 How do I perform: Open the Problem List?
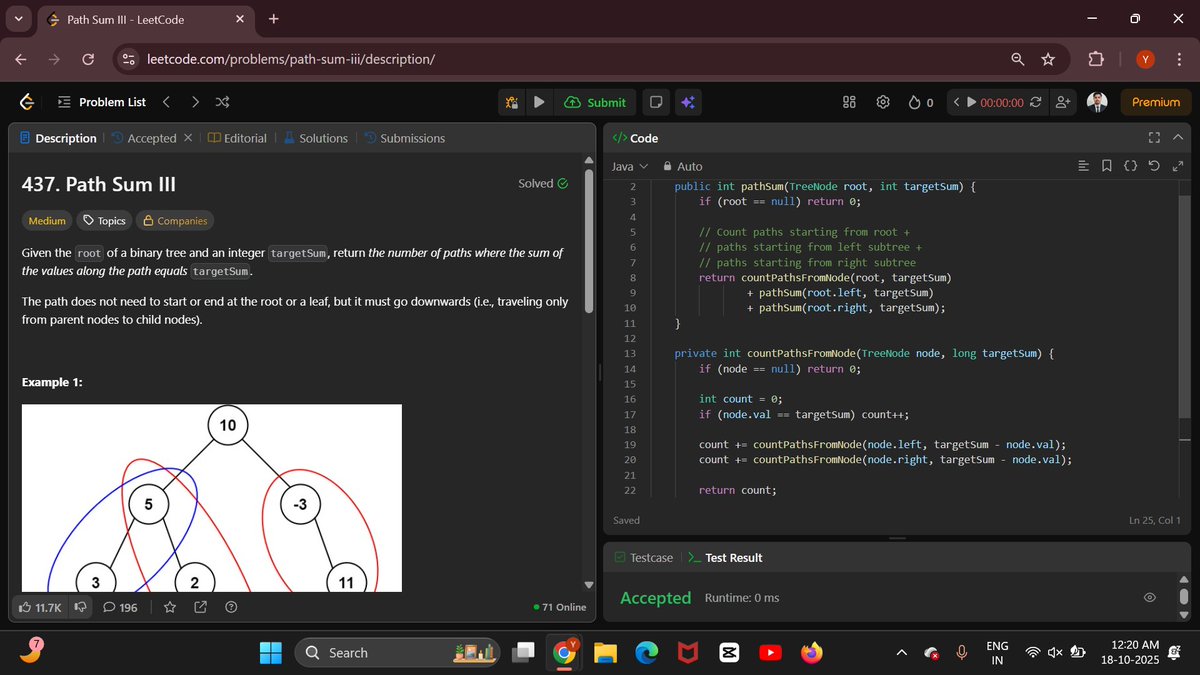[x=101, y=102]
